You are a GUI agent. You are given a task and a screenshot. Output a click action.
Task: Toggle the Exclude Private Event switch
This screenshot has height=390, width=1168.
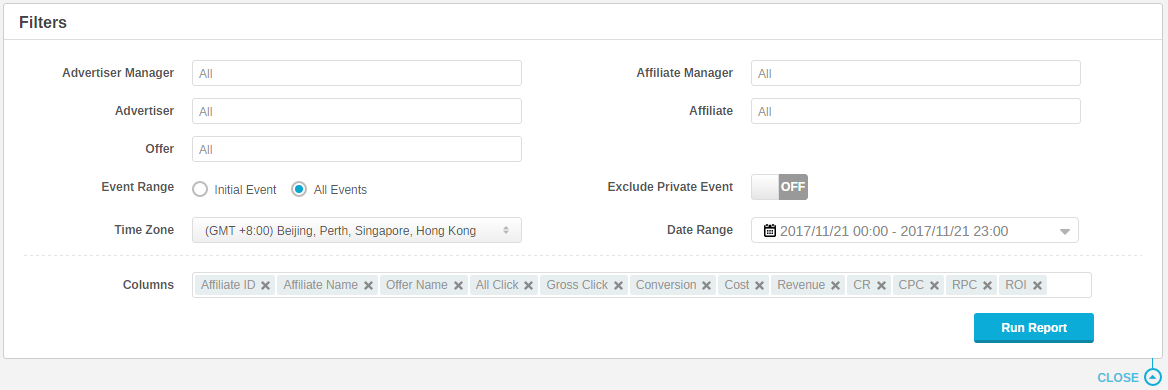pos(779,187)
